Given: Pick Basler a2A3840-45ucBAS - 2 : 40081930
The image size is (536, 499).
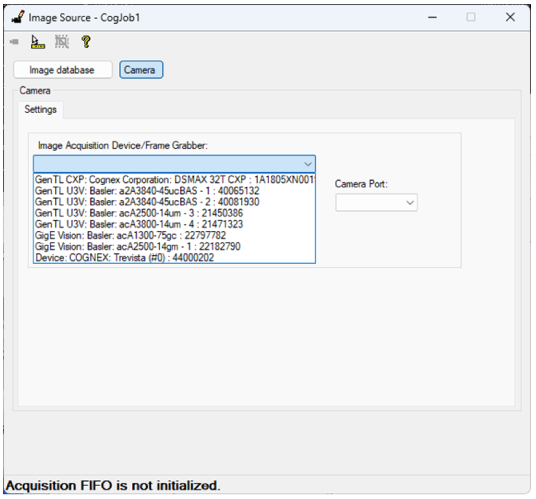Looking at the screenshot, I should [174, 202].
